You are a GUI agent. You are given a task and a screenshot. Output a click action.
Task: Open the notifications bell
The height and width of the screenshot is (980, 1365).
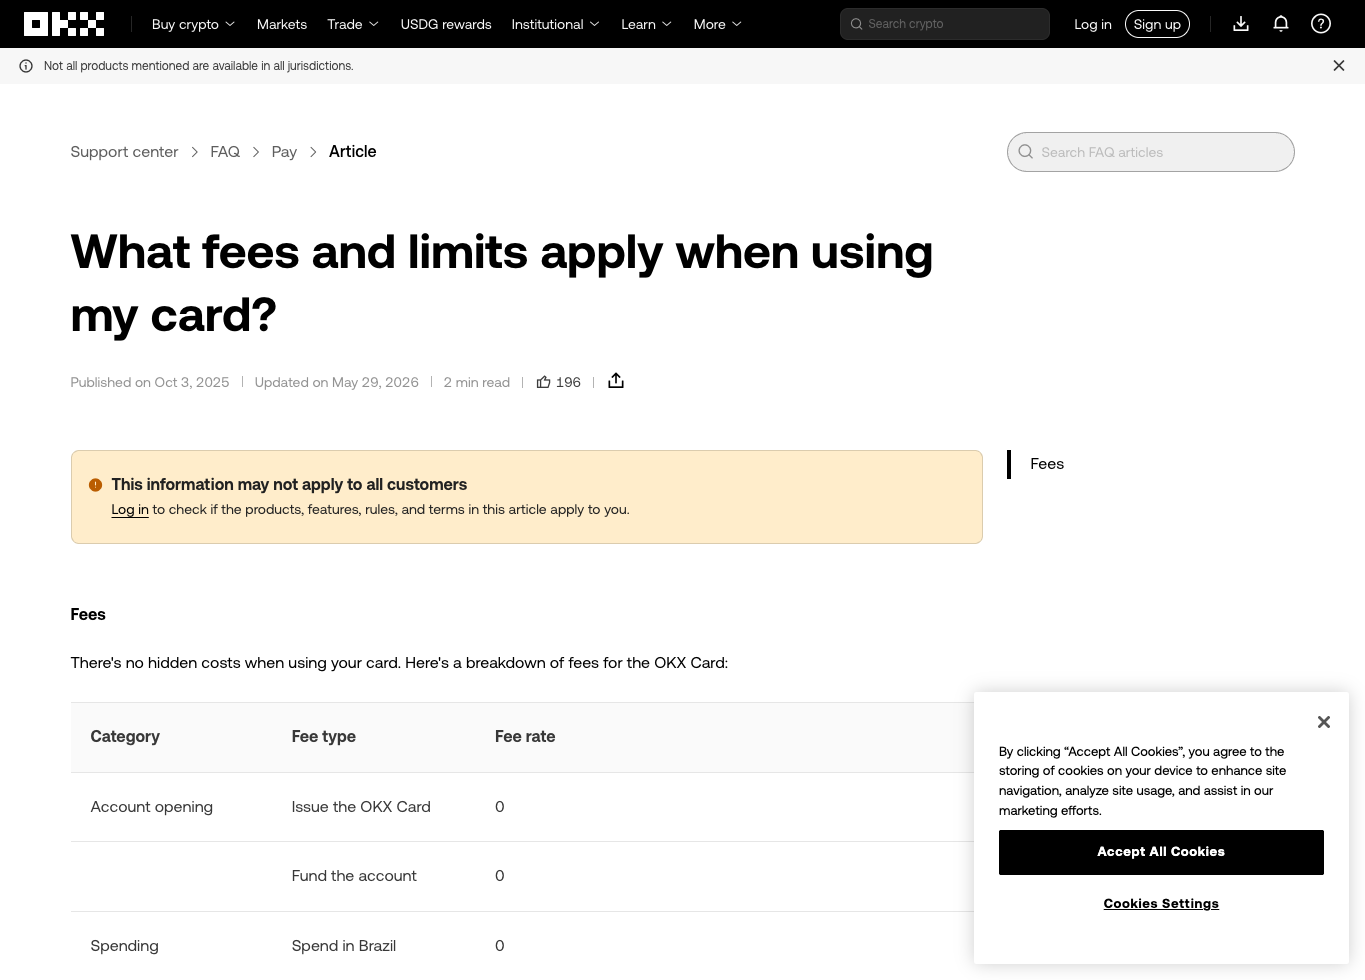[x=1281, y=24]
